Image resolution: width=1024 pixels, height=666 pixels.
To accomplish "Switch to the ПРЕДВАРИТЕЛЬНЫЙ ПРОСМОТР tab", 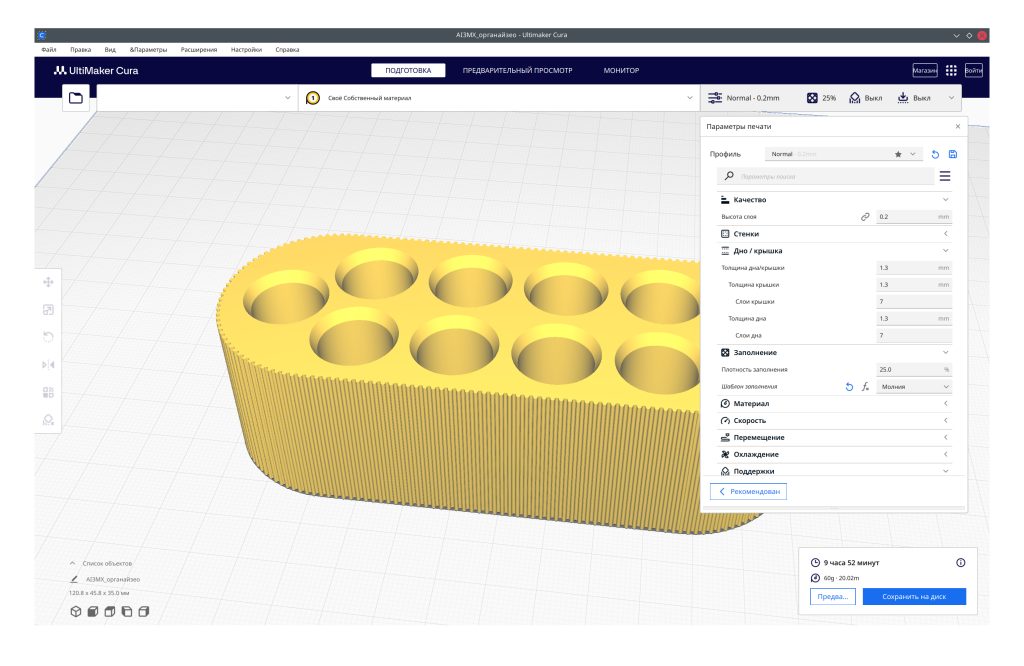I will coord(517,71).
